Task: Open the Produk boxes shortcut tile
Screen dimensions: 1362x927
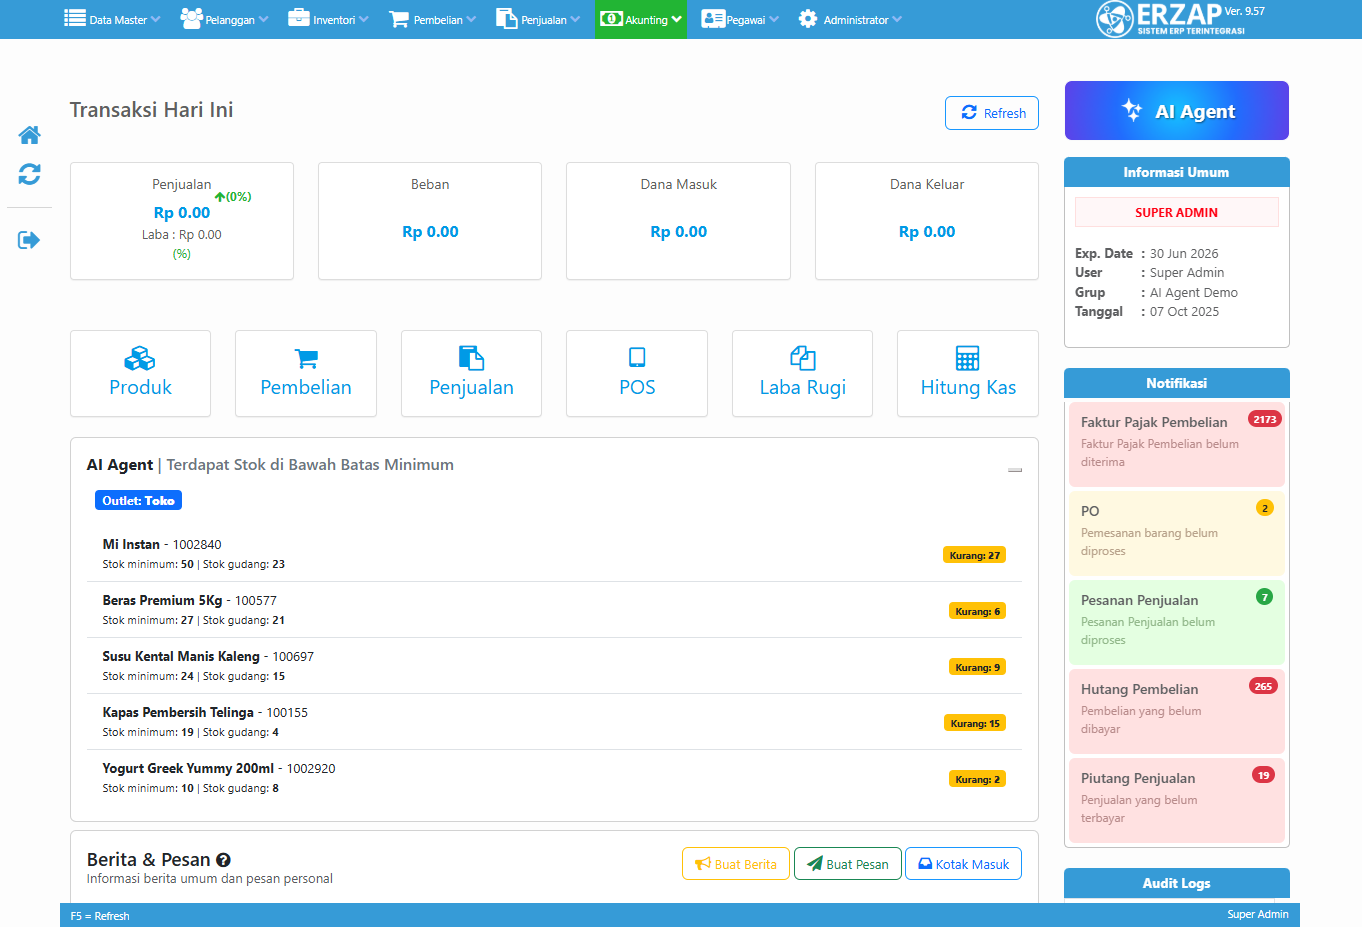Action: pyautogui.click(x=140, y=373)
